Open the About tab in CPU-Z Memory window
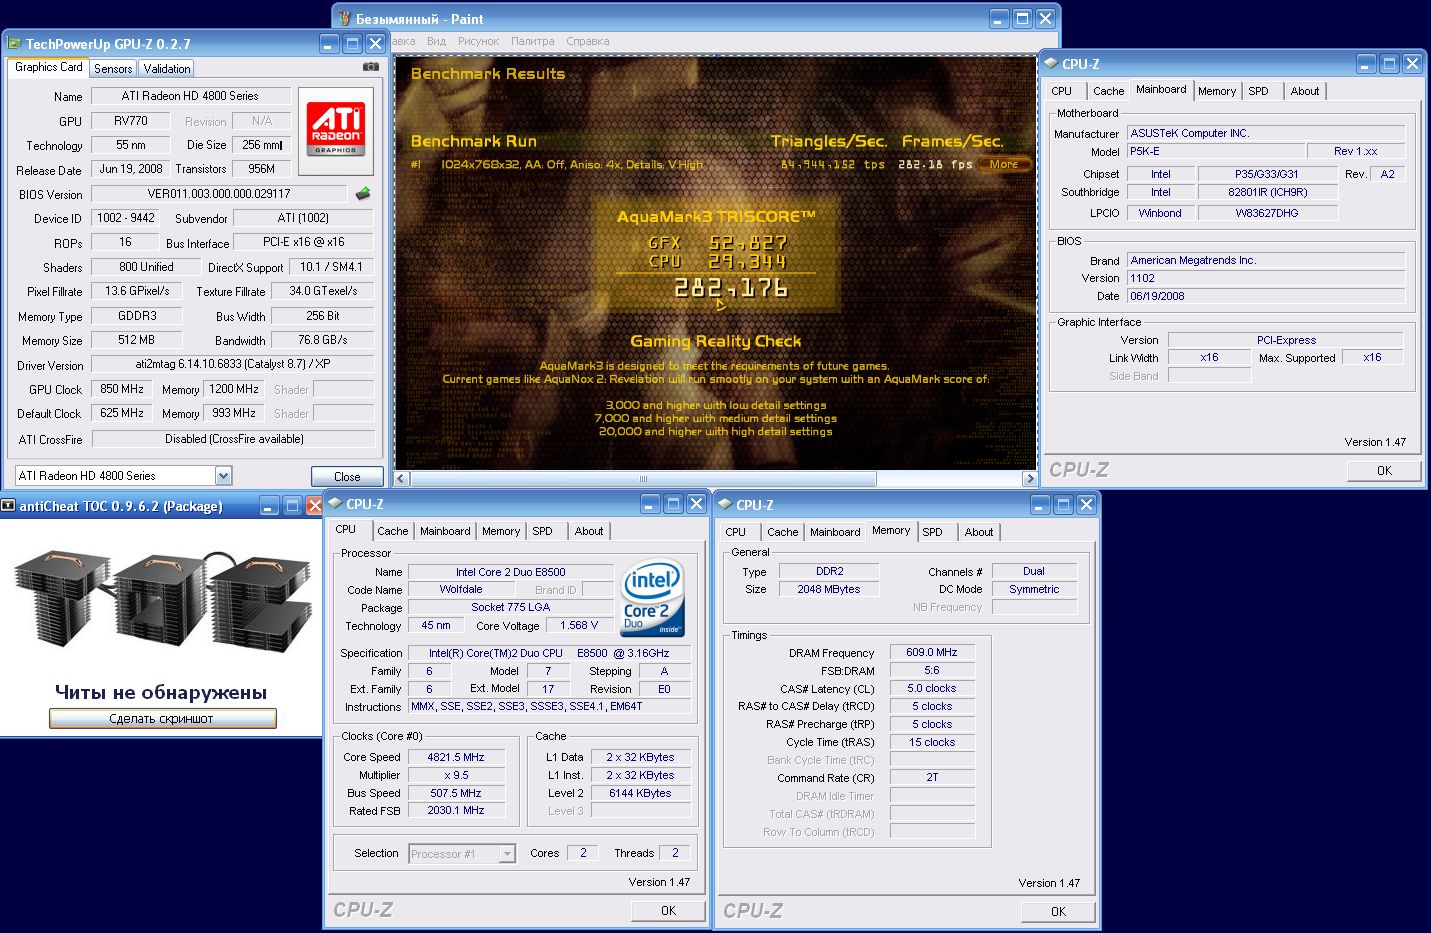 (x=979, y=532)
